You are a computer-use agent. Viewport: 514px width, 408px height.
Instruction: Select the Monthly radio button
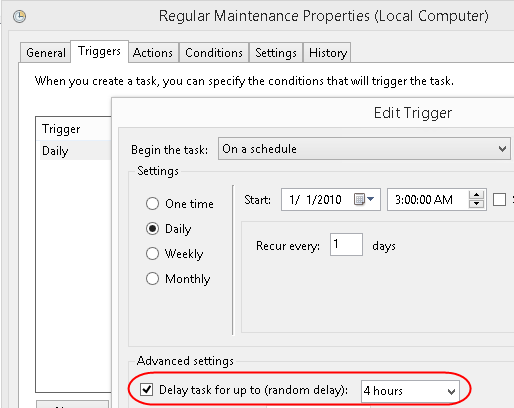coord(152,279)
